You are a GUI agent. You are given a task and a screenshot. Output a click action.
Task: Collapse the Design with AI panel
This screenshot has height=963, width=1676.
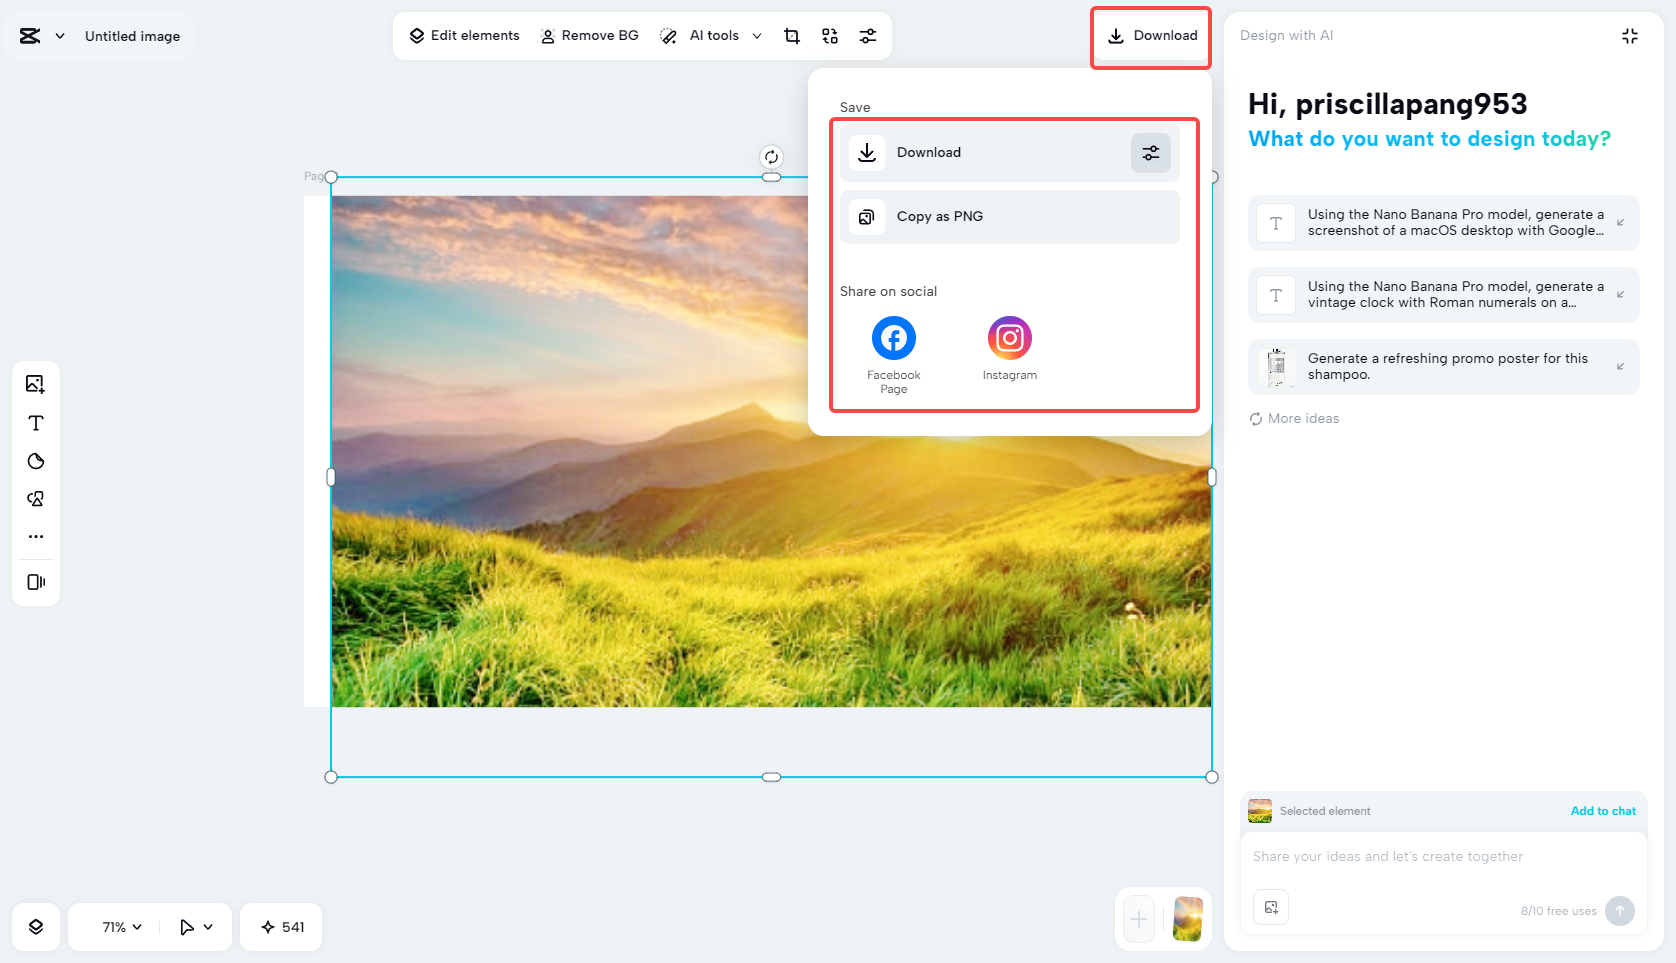click(x=1630, y=36)
